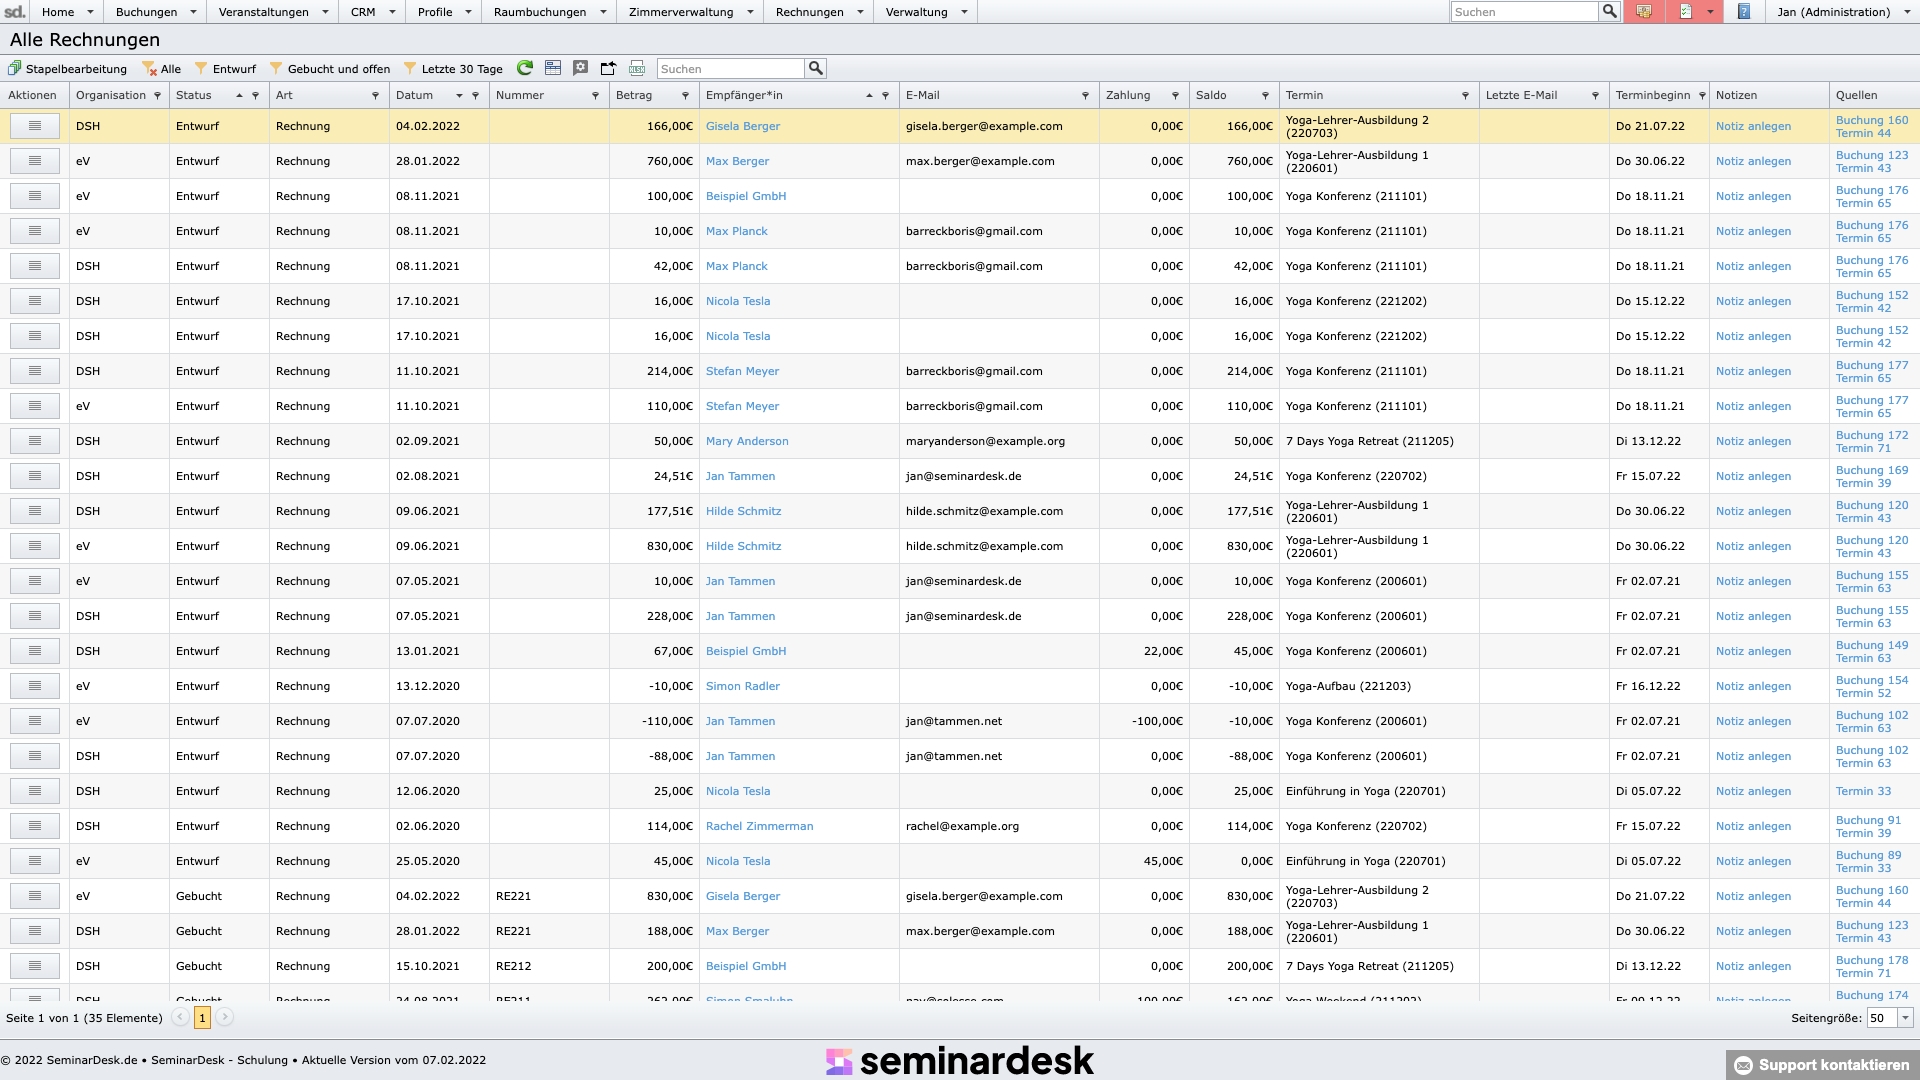Open the table settings gear icon

[x=581, y=68]
